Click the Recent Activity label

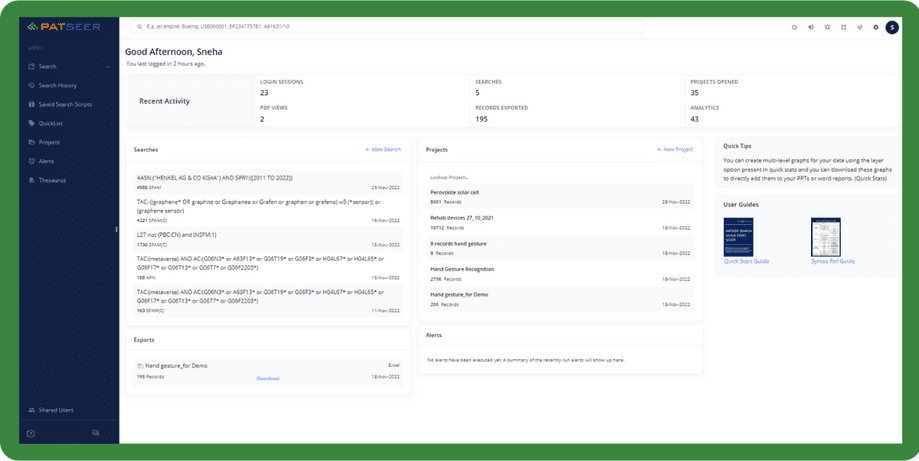click(x=164, y=101)
